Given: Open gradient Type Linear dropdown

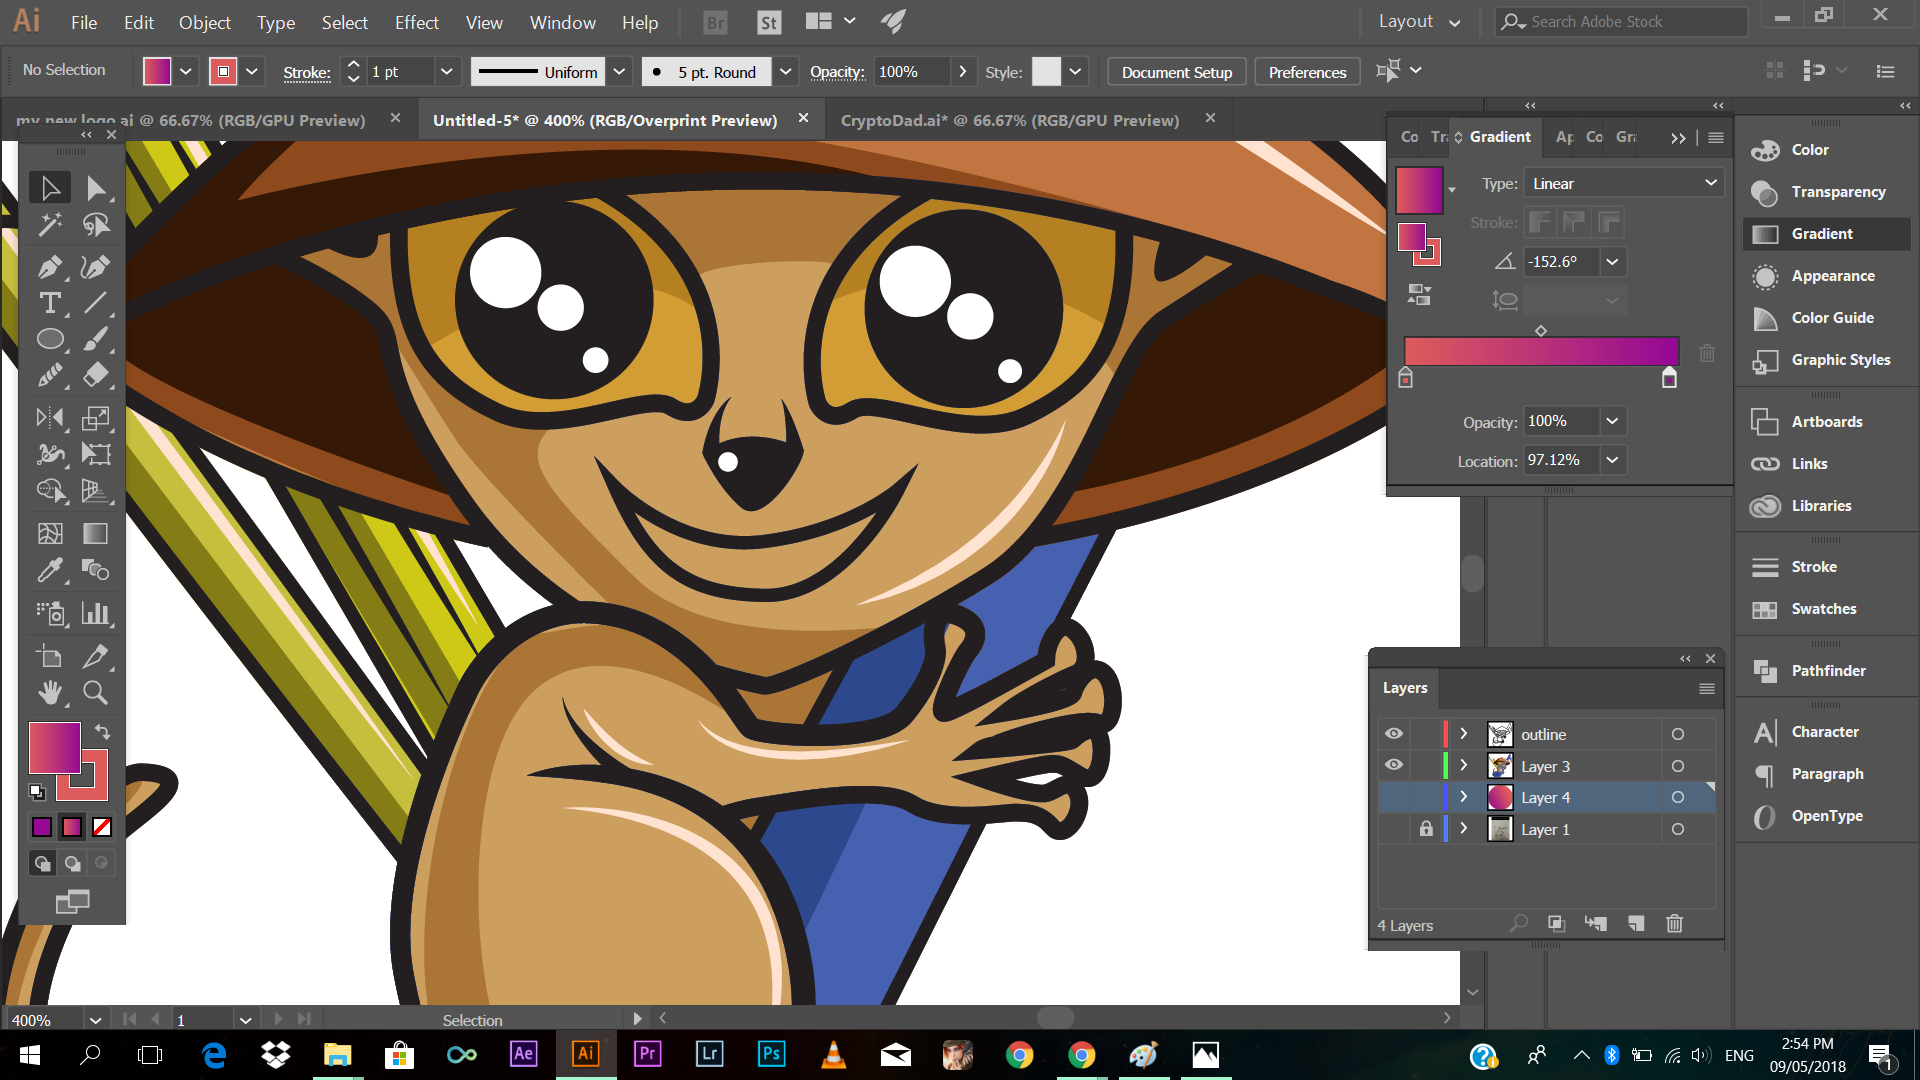Looking at the screenshot, I should 1624,183.
